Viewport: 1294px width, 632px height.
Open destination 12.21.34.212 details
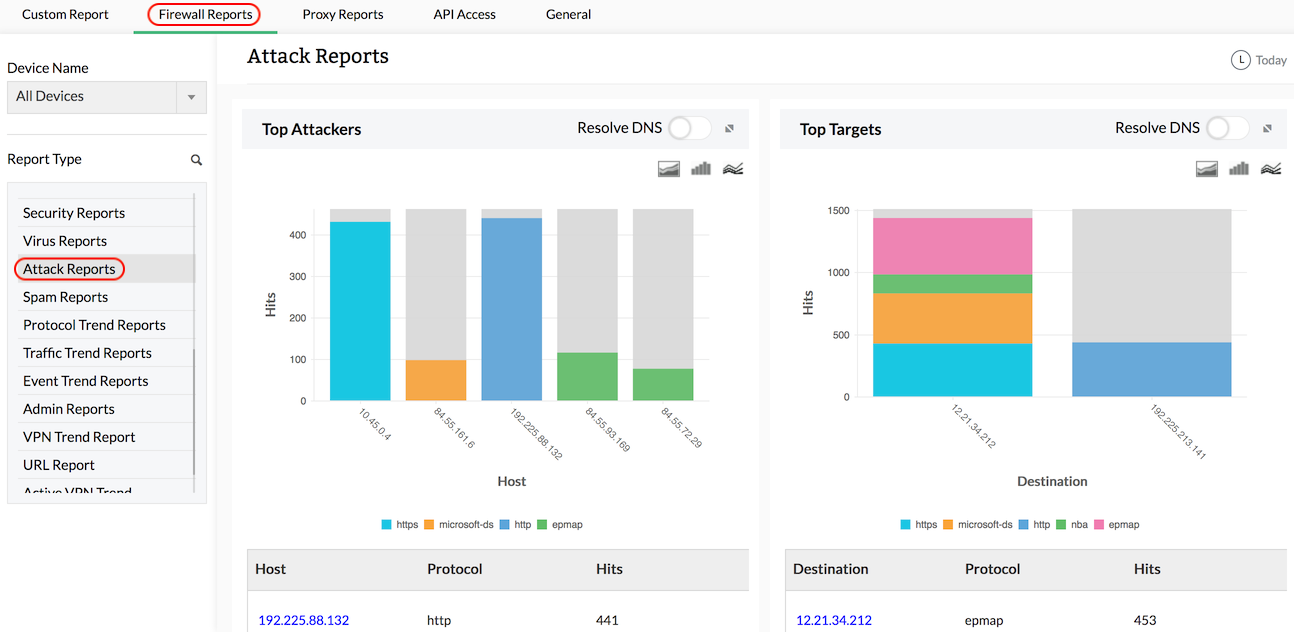[x=834, y=620]
